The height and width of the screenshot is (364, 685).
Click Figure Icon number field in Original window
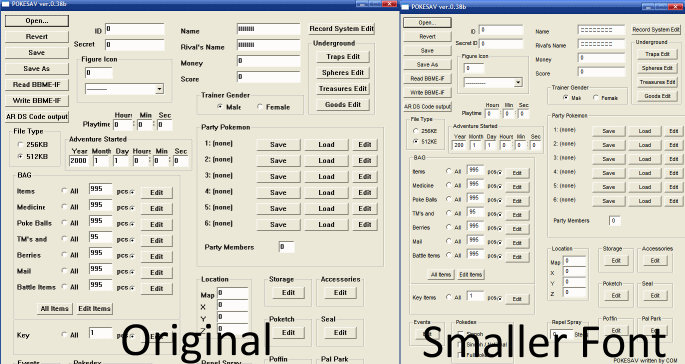[99, 73]
